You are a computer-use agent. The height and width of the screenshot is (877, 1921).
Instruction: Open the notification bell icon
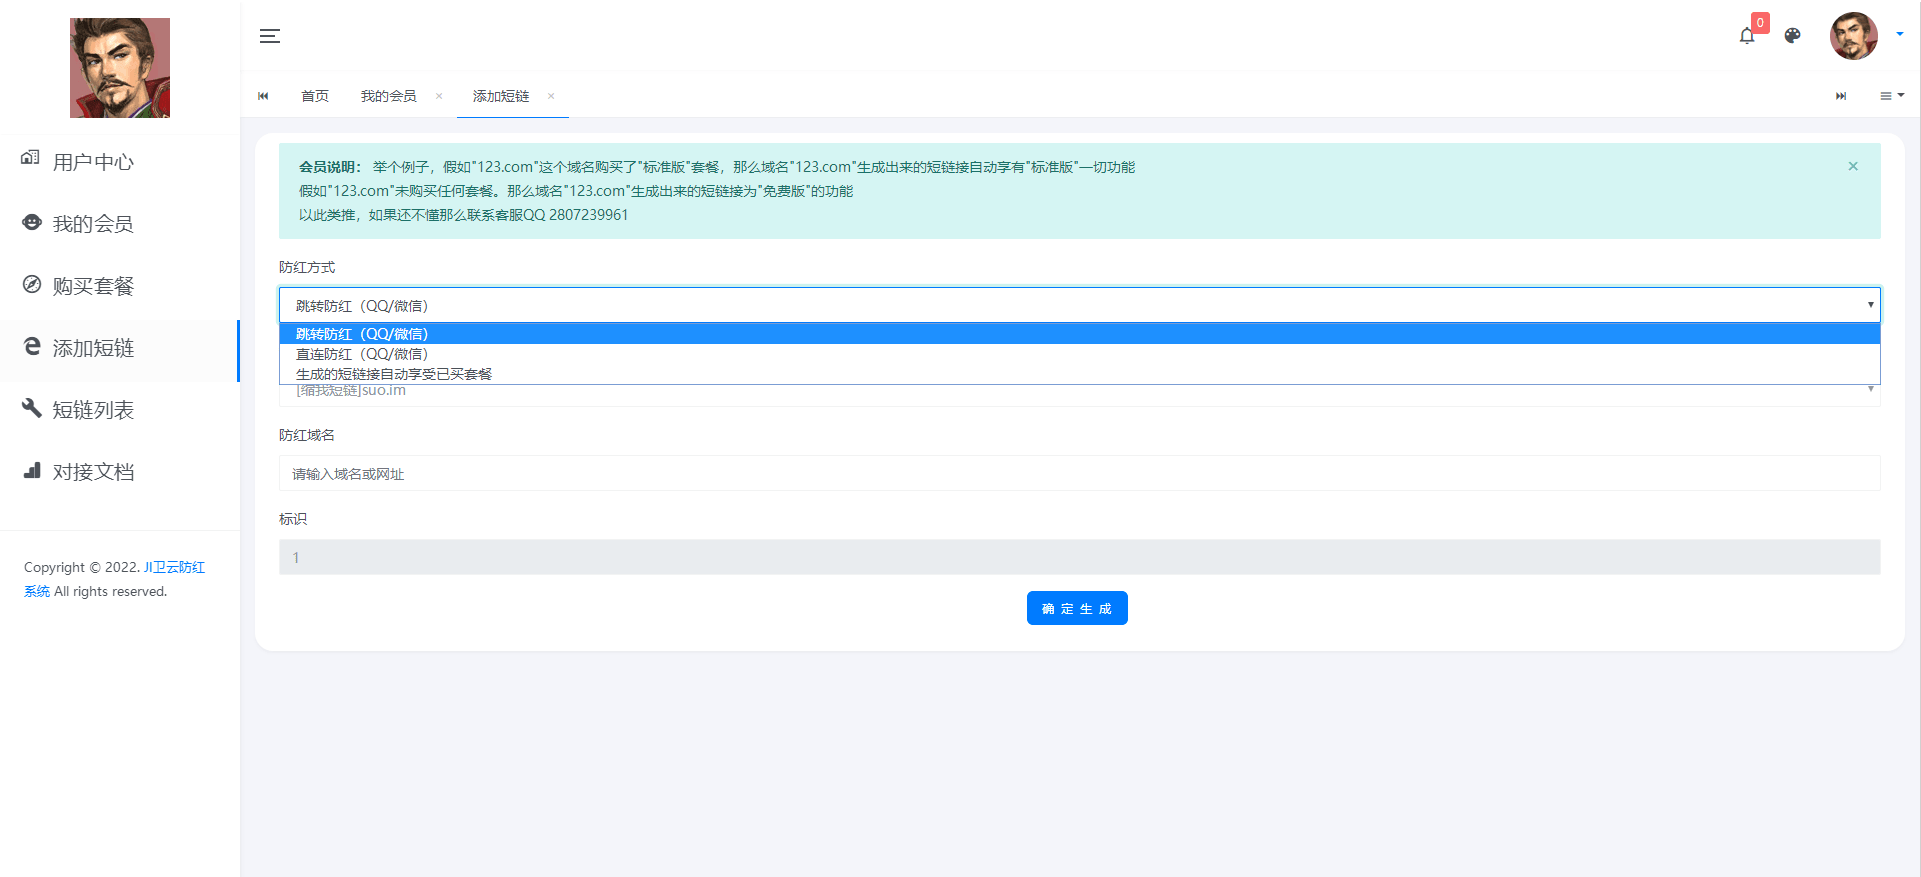(x=1746, y=36)
